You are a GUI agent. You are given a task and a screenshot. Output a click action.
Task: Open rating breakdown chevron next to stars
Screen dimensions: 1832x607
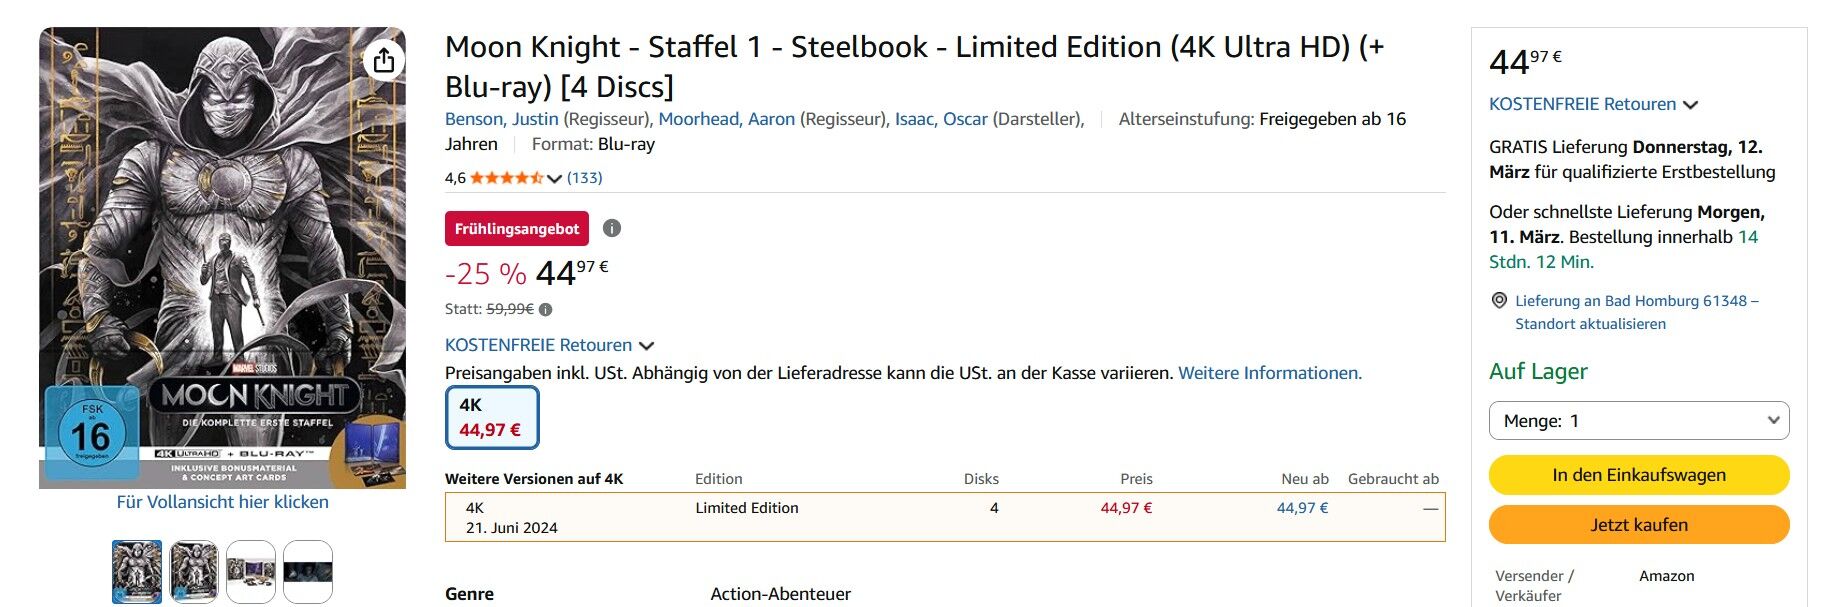554,179
